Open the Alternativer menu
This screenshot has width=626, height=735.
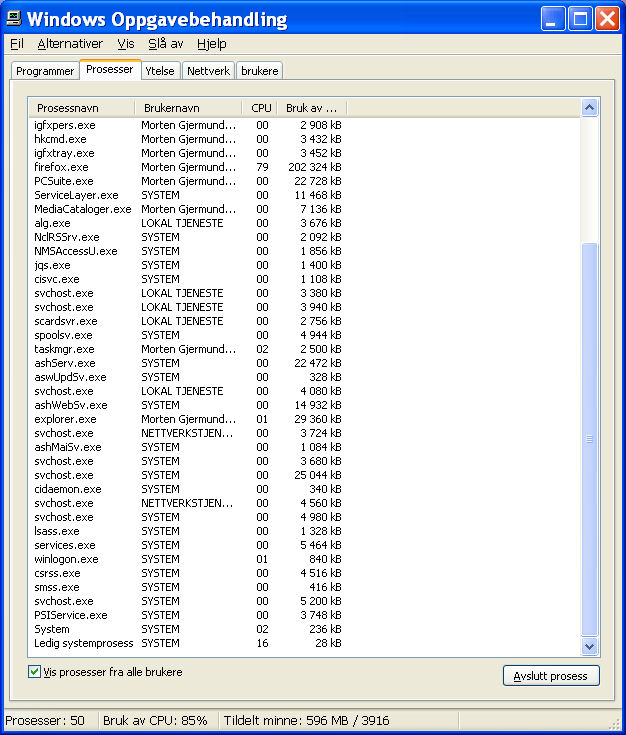tap(70, 44)
